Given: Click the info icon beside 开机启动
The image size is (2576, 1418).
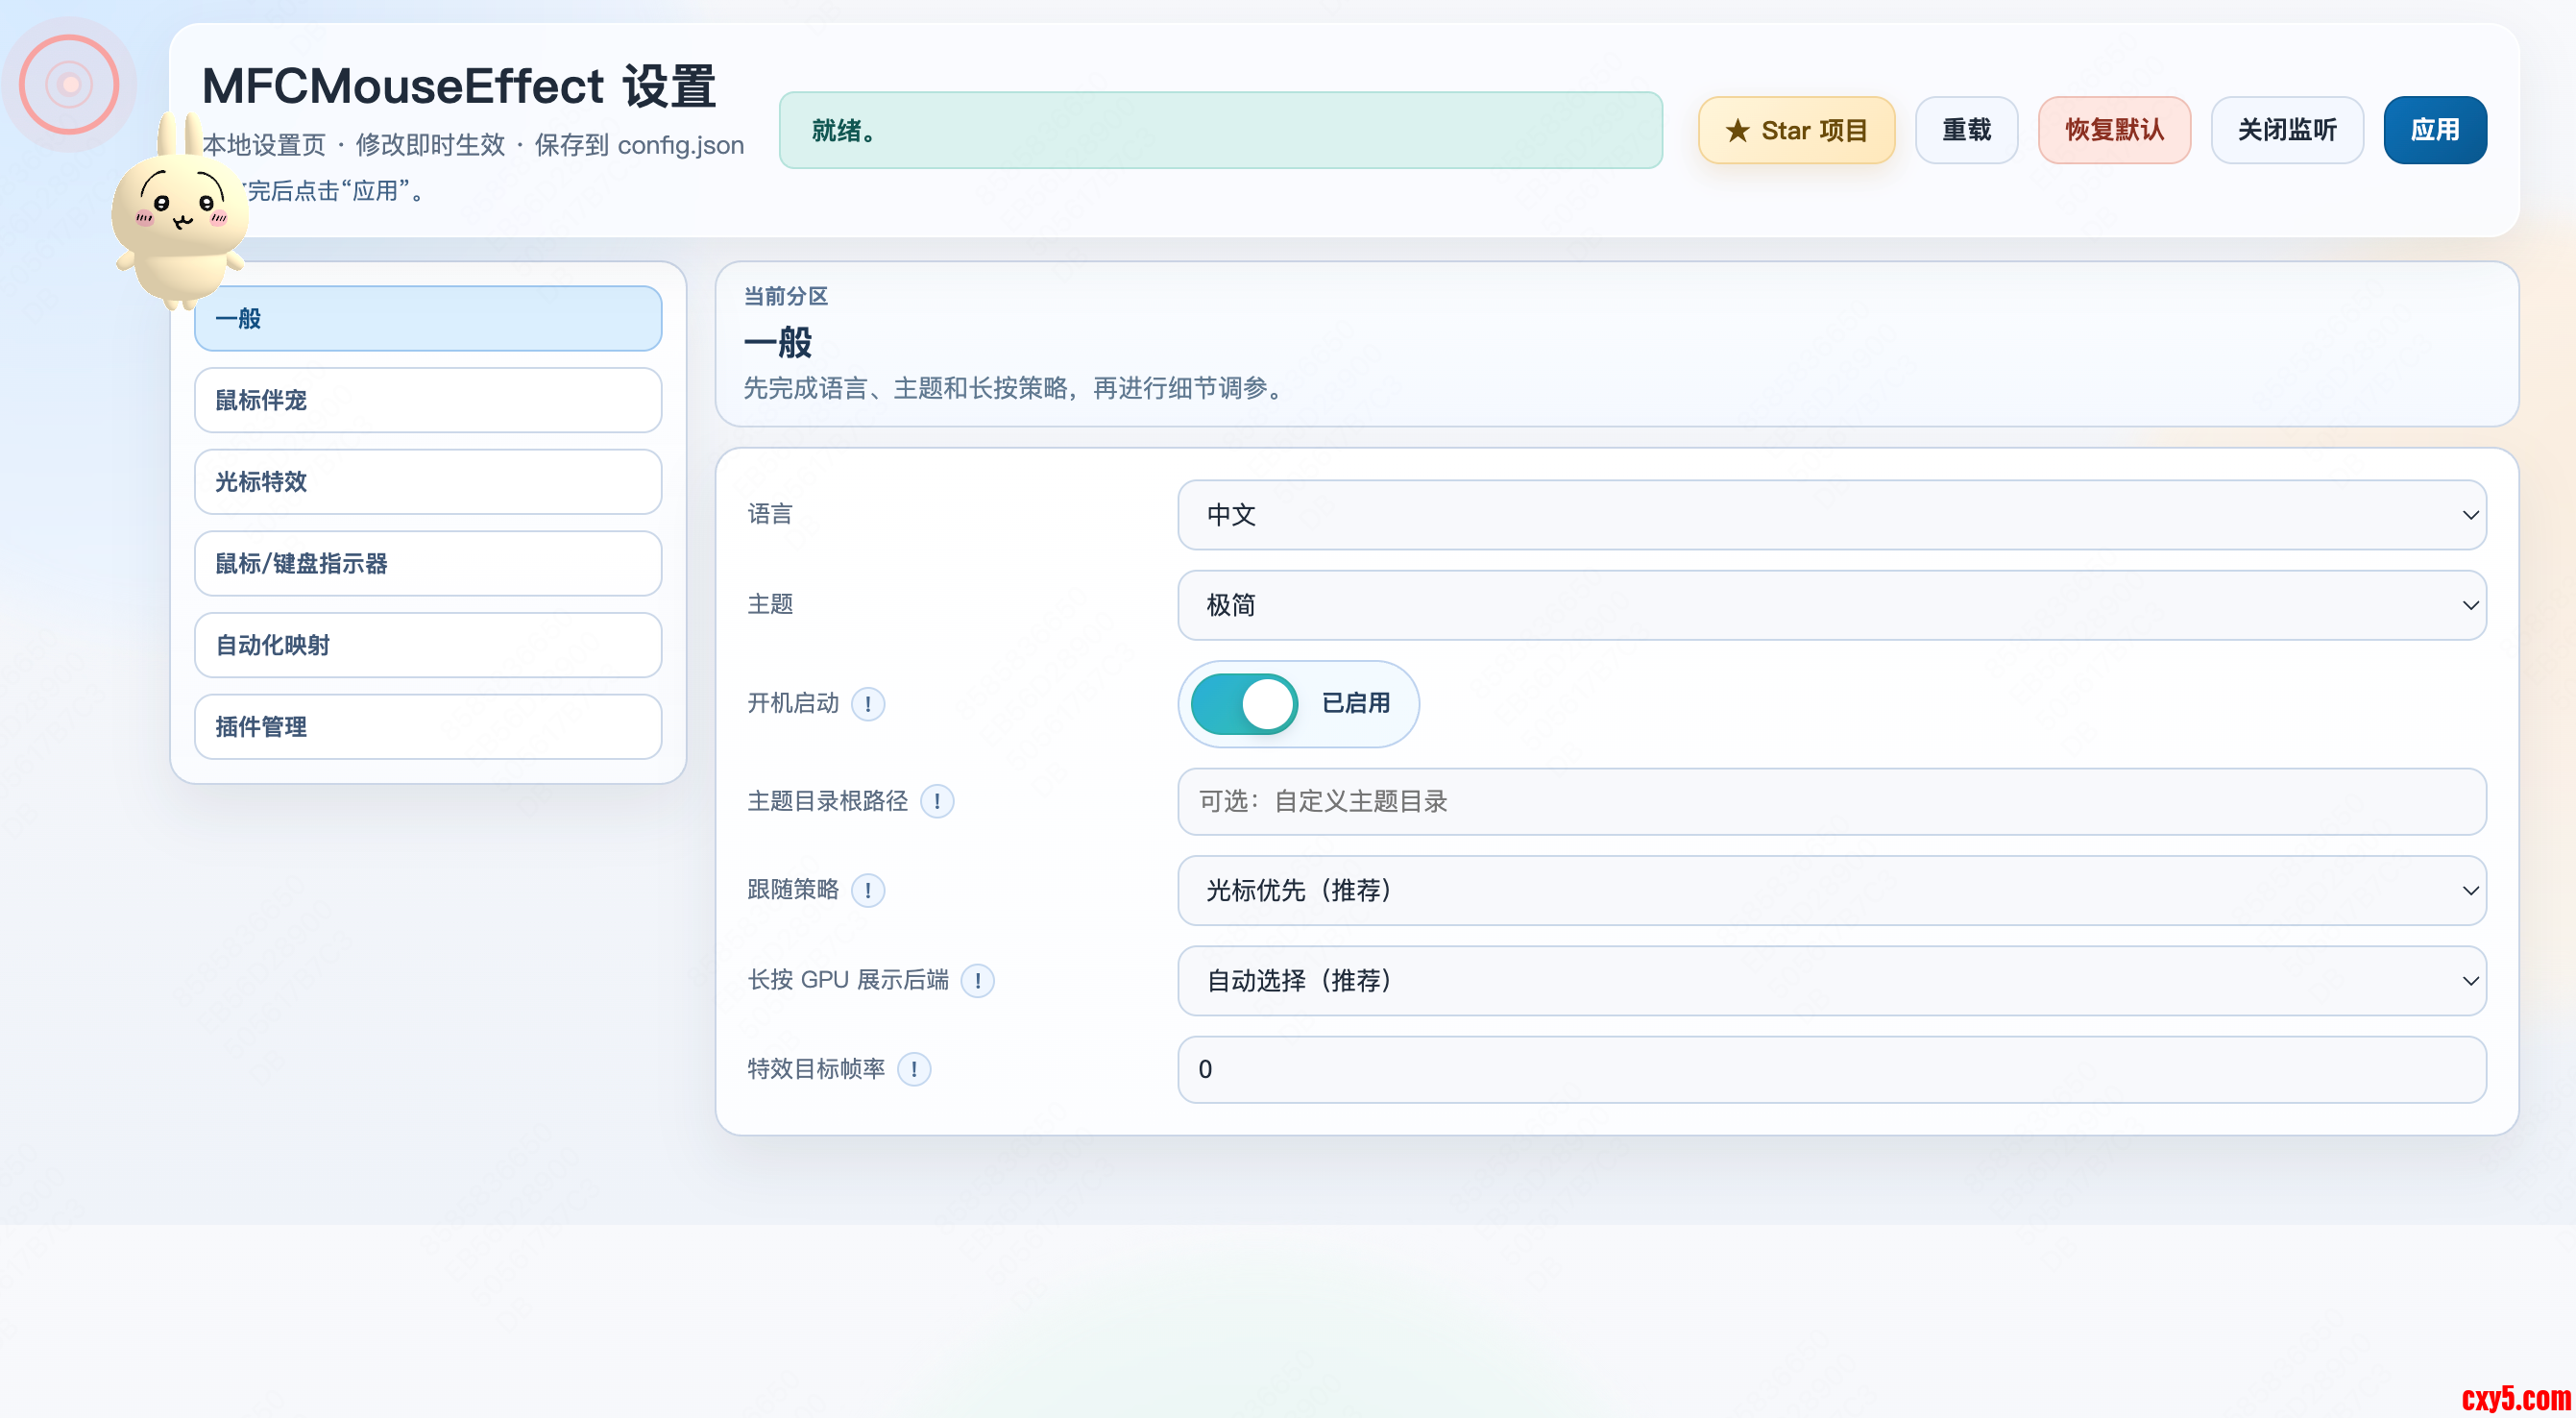Looking at the screenshot, I should coord(867,704).
